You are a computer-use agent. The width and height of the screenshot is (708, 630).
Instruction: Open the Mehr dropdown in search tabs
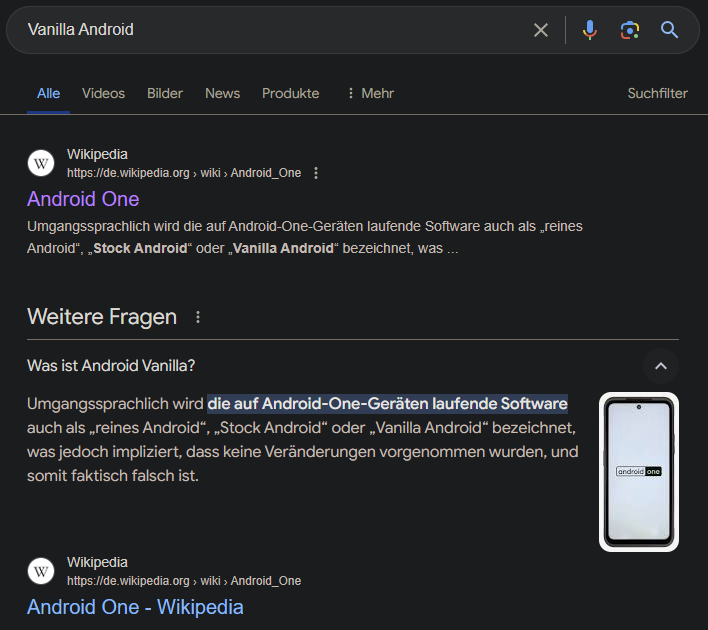pyautogui.click(x=370, y=93)
